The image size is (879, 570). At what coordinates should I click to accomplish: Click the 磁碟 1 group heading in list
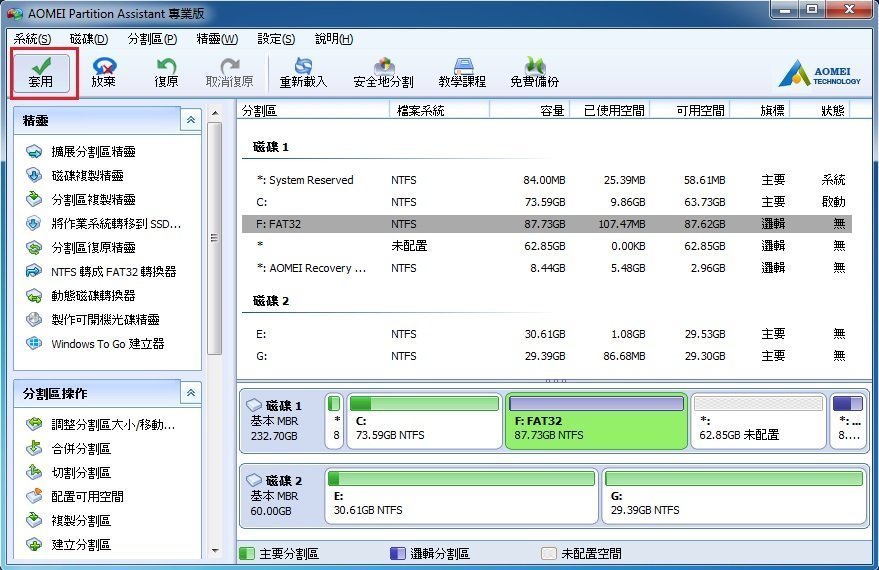[x=271, y=147]
